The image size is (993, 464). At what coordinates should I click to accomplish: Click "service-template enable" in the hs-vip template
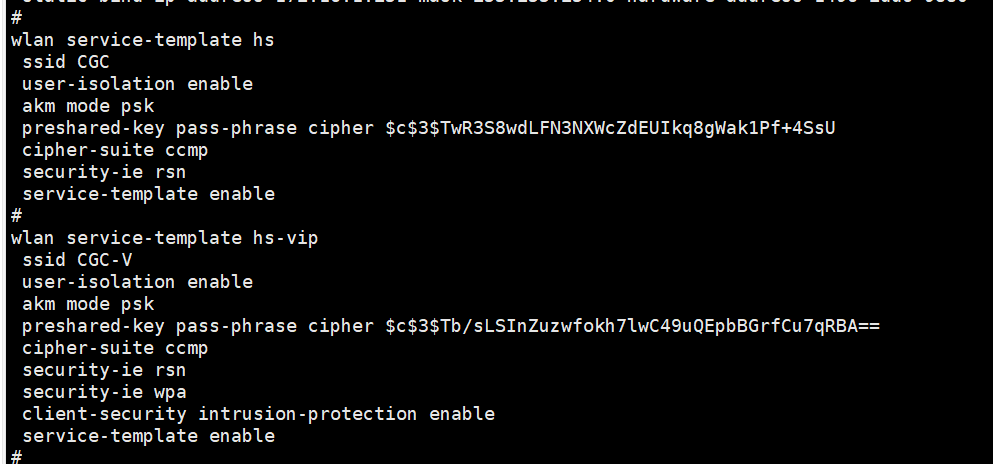click(x=148, y=436)
